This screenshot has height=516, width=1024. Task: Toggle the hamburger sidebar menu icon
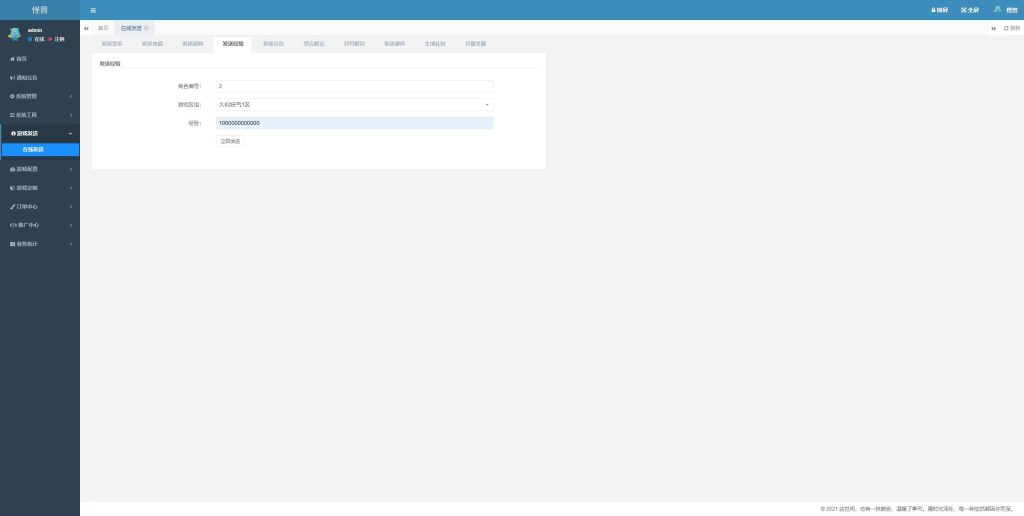[x=93, y=10]
